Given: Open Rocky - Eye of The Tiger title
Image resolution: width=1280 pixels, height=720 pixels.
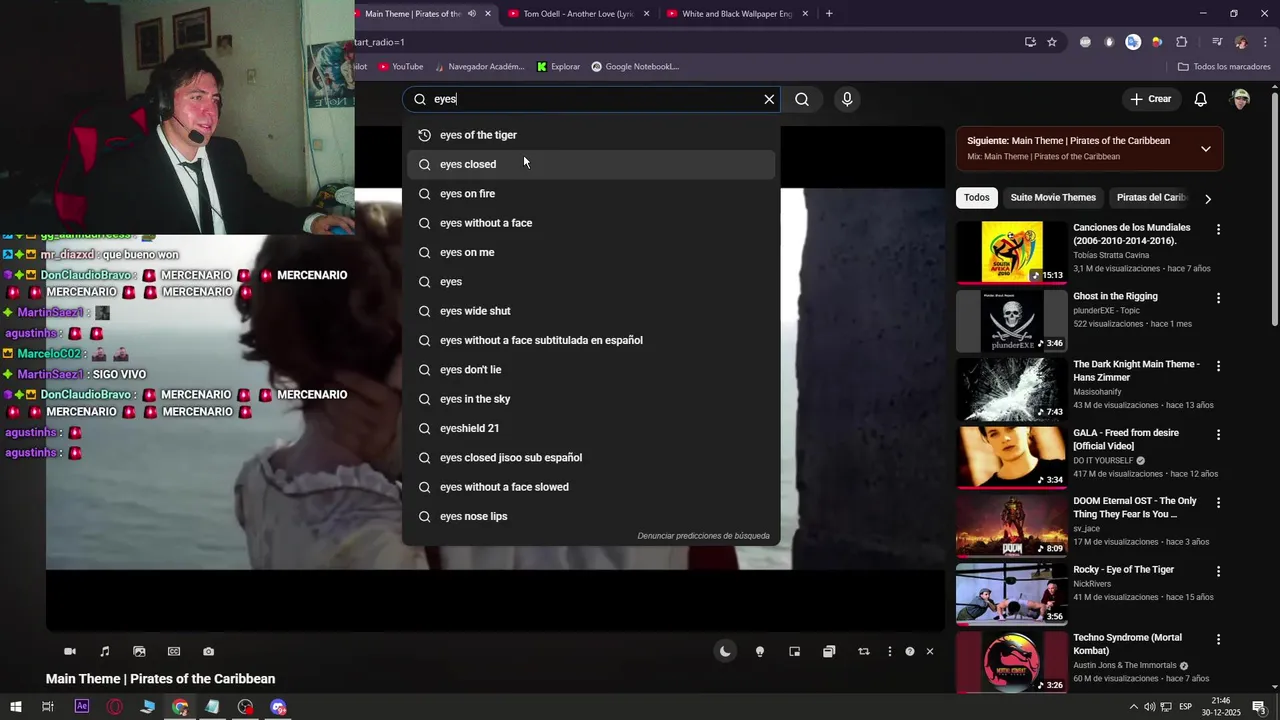Looking at the screenshot, I should point(1124,570).
